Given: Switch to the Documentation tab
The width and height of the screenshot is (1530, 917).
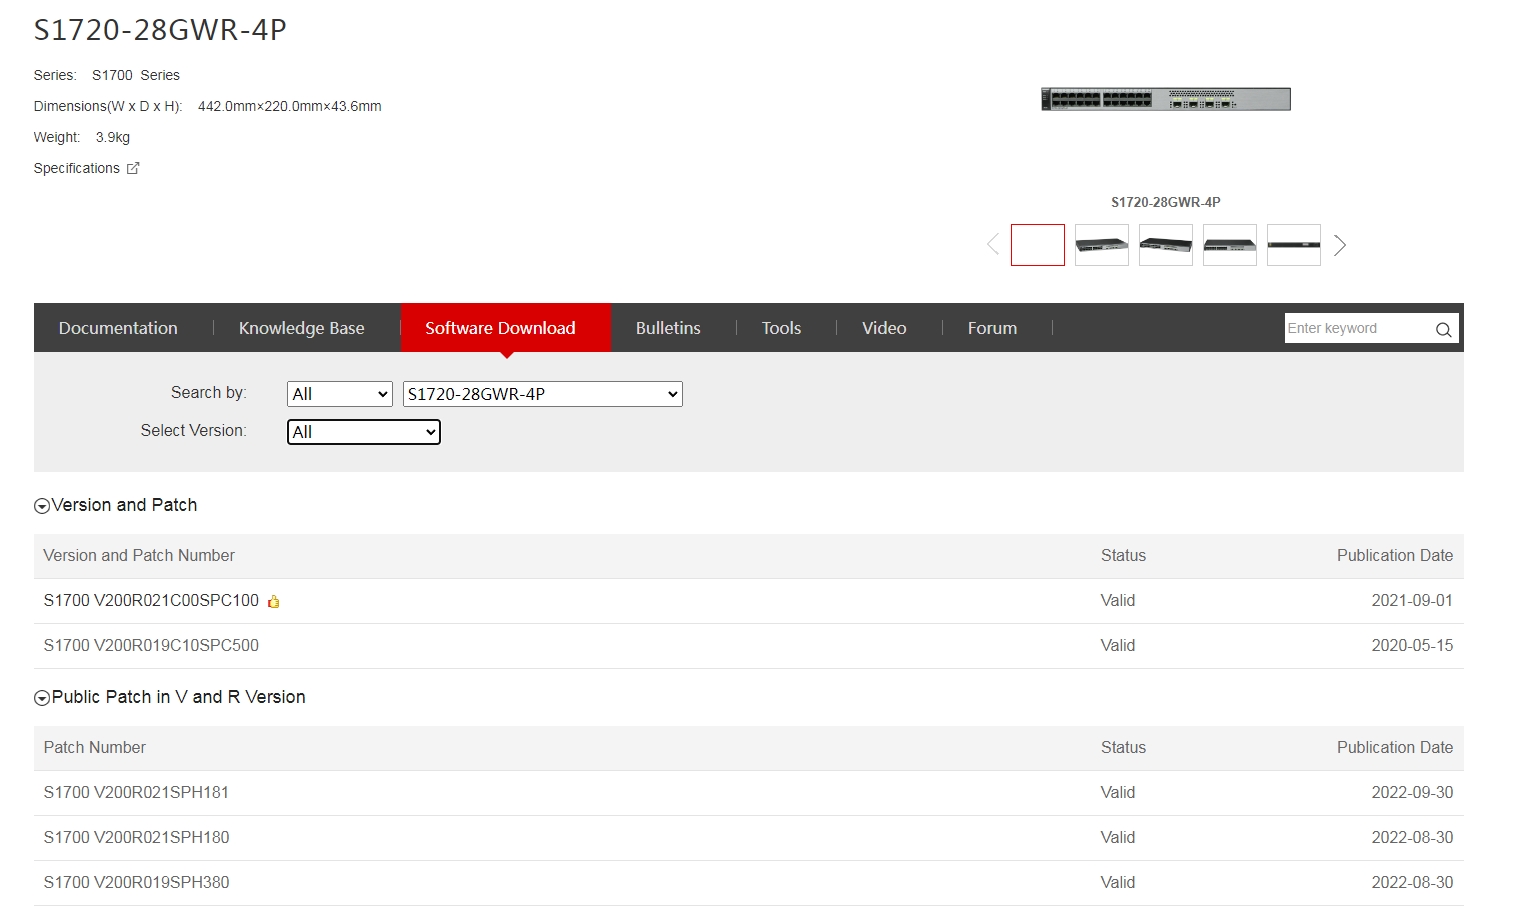Looking at the screenshot, I should tap(118, 328).
